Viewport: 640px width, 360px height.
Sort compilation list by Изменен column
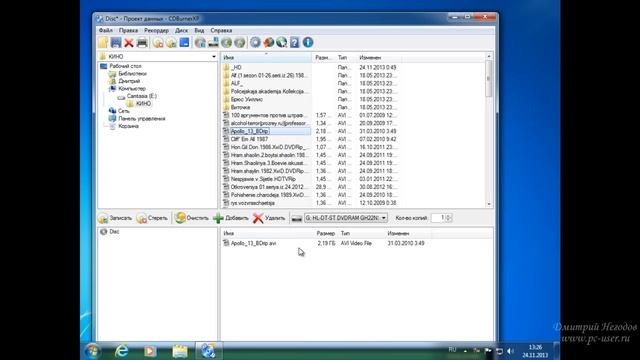tap(408, 233)
